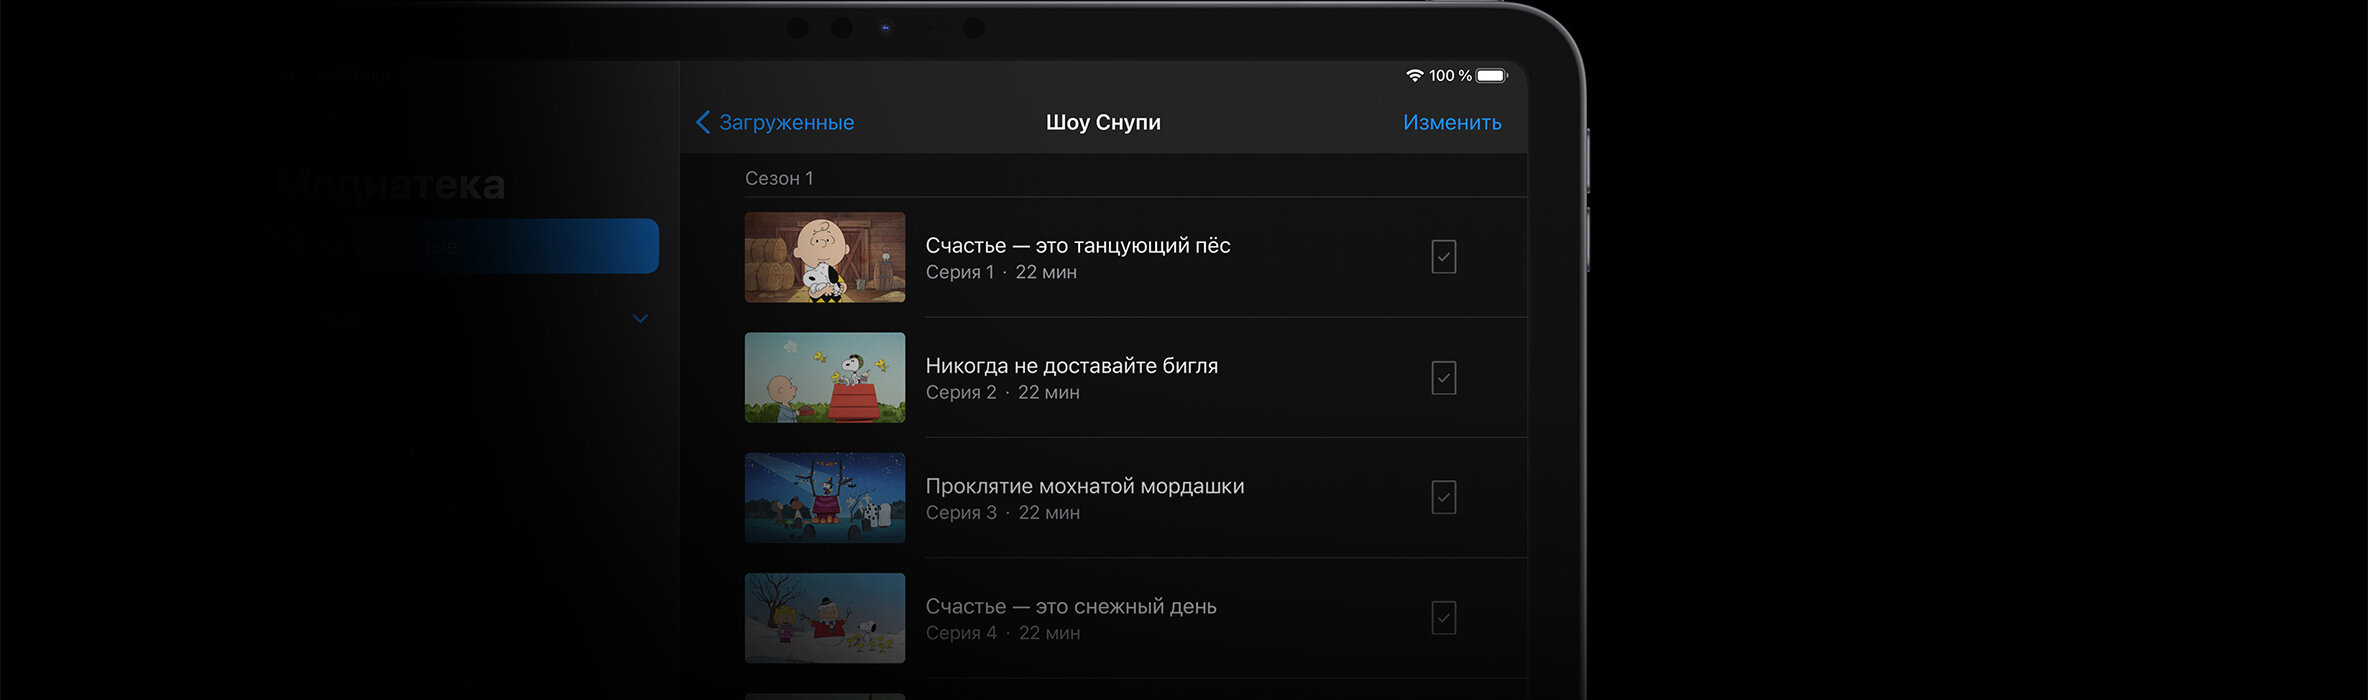Open thumbnail of episode Серия 4
This screenshot has width=2368, height=700.
[825, 618]
